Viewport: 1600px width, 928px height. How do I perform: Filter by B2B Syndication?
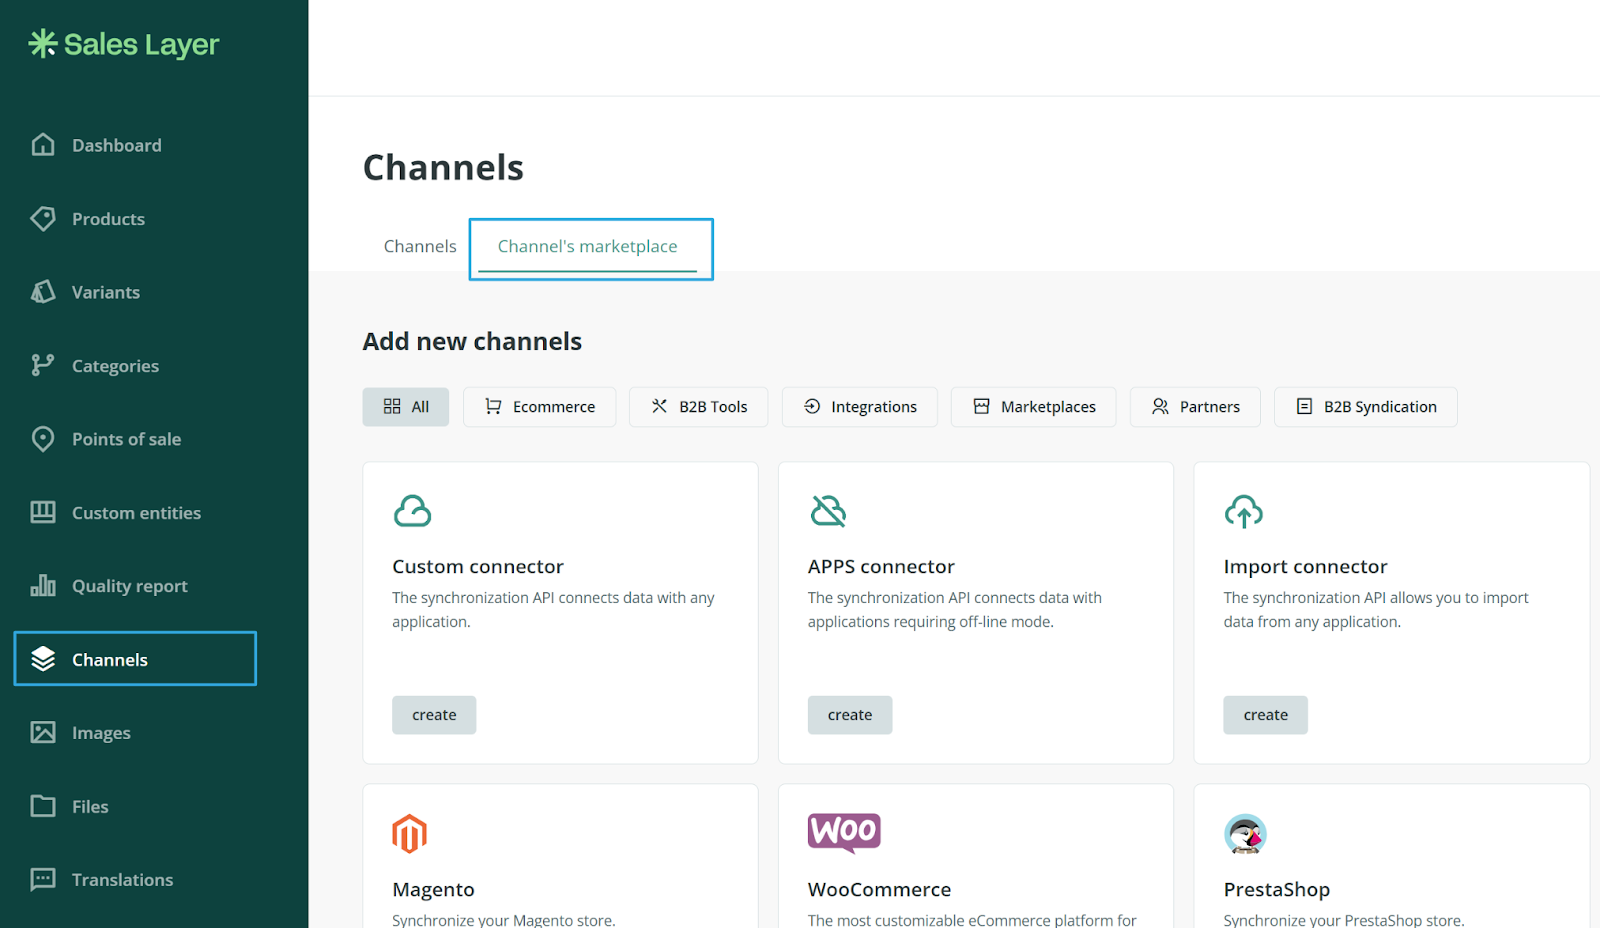1366,407
